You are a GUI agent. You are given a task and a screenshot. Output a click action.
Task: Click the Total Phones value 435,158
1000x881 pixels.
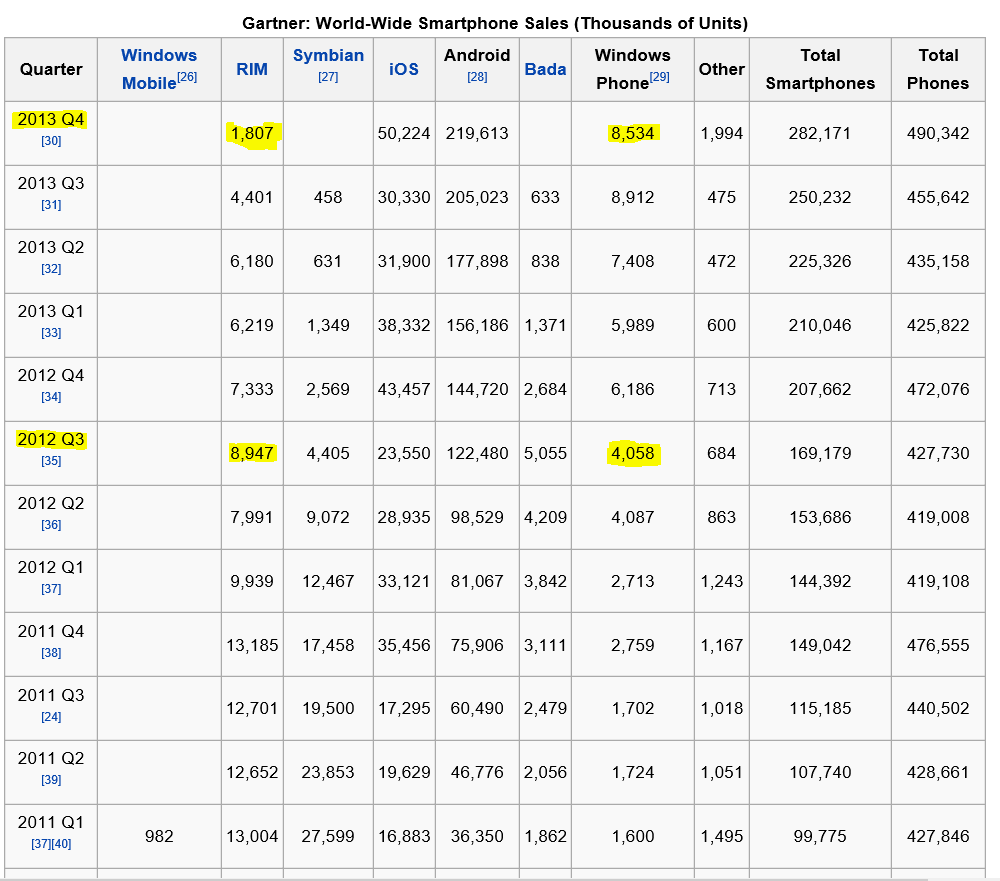click(938, 262)
